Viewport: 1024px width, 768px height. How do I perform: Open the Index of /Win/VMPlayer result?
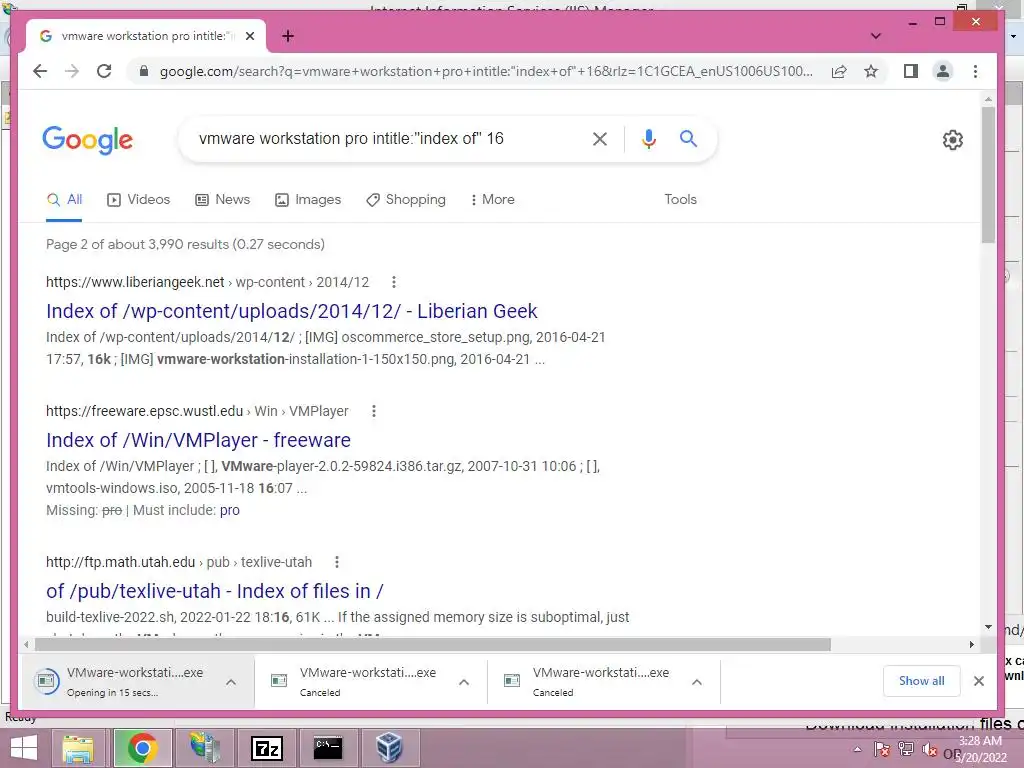[x=199, y=441]
